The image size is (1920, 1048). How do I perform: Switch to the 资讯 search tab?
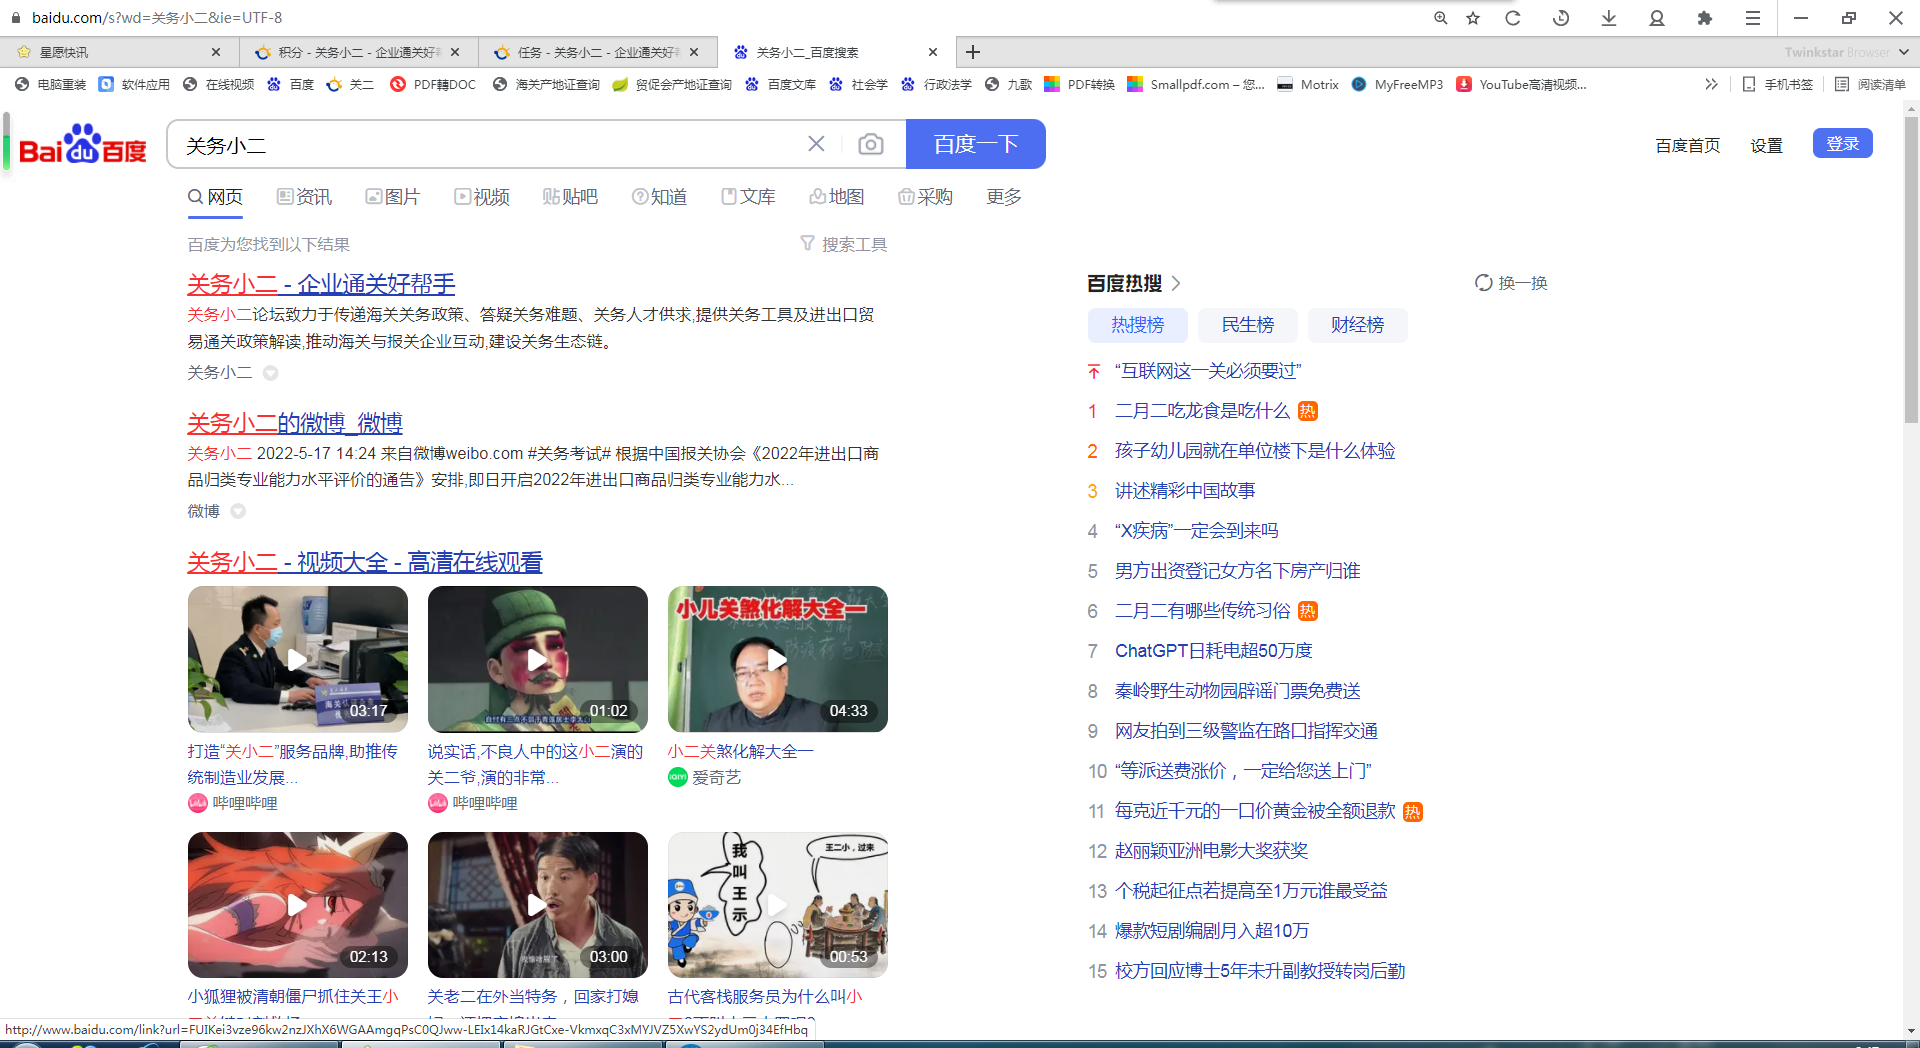click(x=304, y=197)
